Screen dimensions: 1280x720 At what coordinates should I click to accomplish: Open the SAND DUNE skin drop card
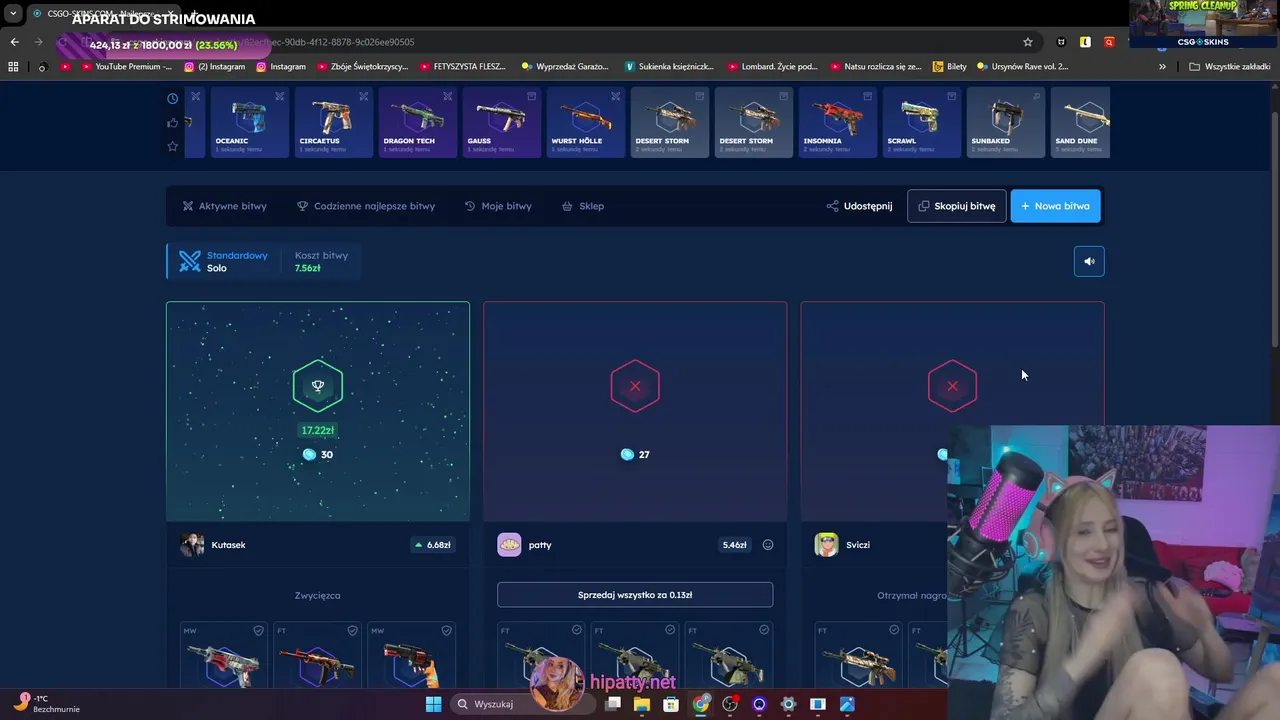click(x=1080, y=122)
